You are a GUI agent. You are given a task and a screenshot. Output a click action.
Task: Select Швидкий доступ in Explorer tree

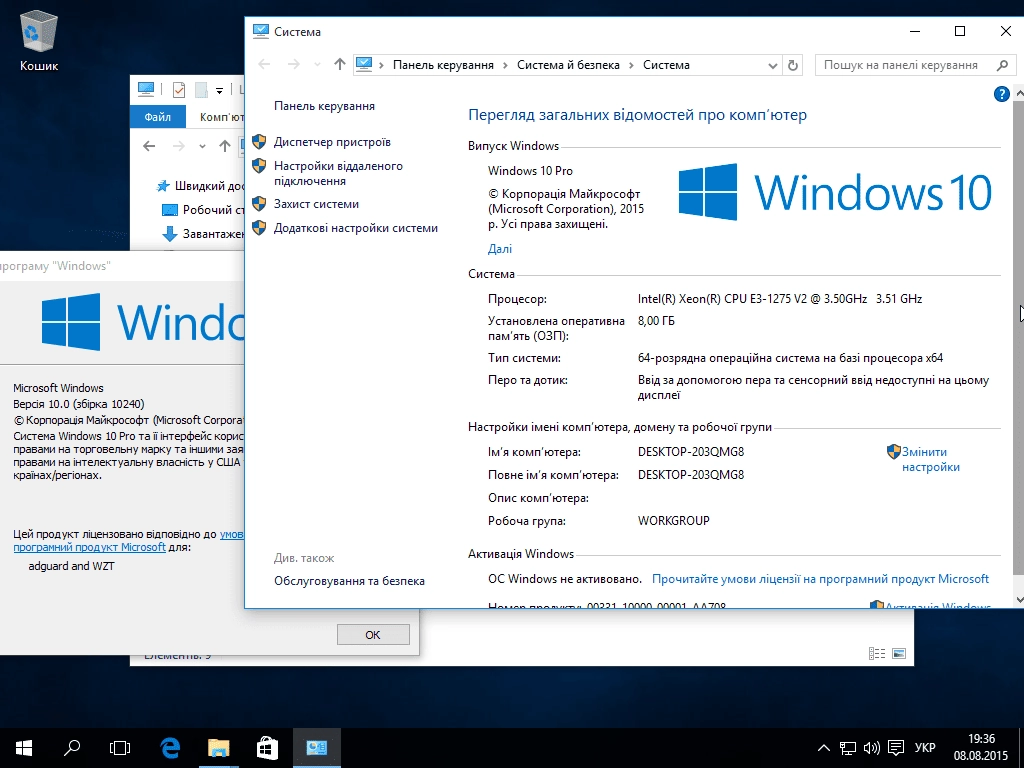[199, 186]
